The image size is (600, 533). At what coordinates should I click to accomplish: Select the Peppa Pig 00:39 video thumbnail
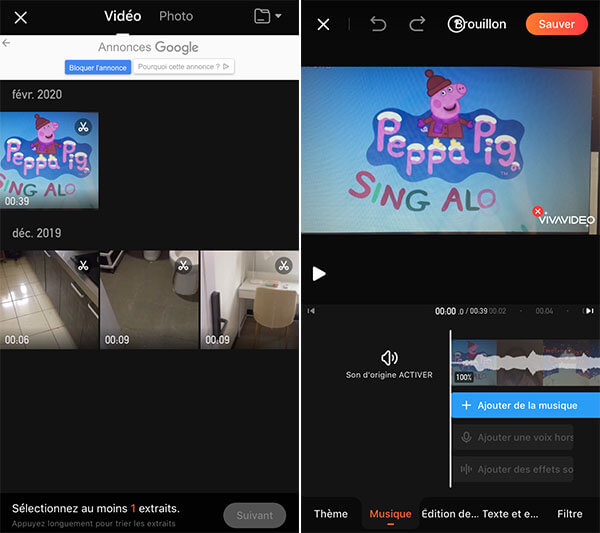point(49,160)
